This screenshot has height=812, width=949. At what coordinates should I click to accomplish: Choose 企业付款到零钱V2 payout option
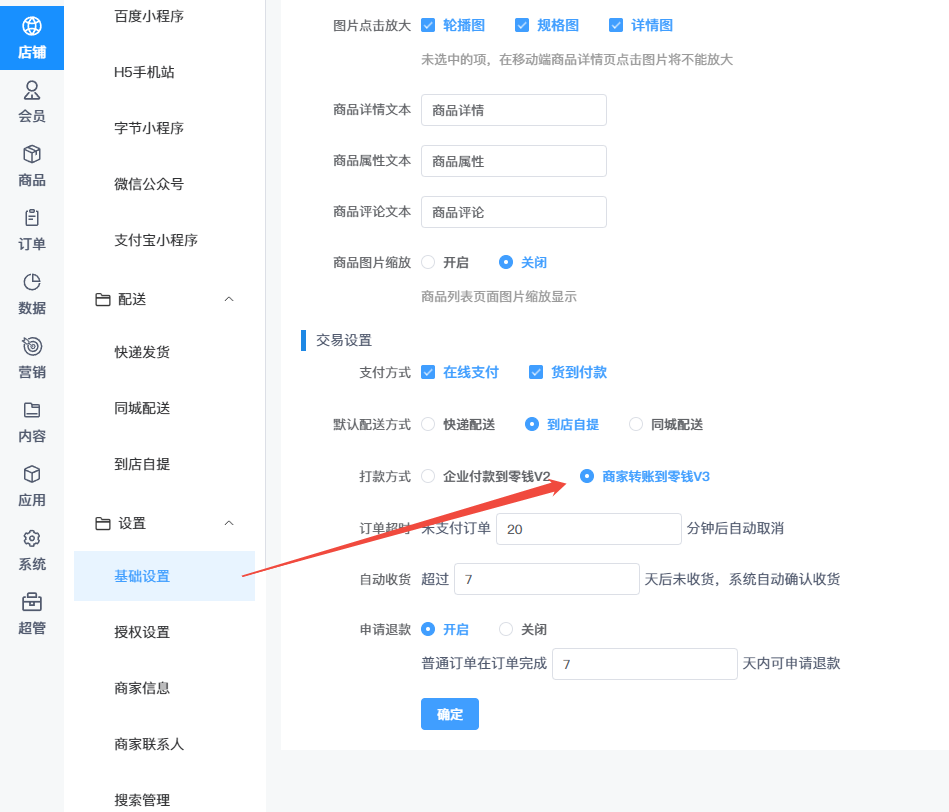tap(428, 476)
